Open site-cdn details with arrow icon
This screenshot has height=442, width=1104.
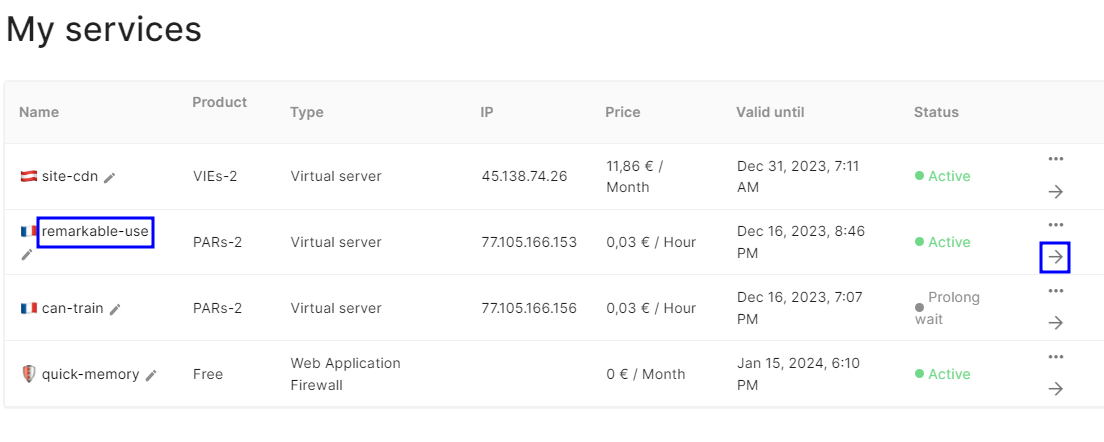tap(1055, 191)
